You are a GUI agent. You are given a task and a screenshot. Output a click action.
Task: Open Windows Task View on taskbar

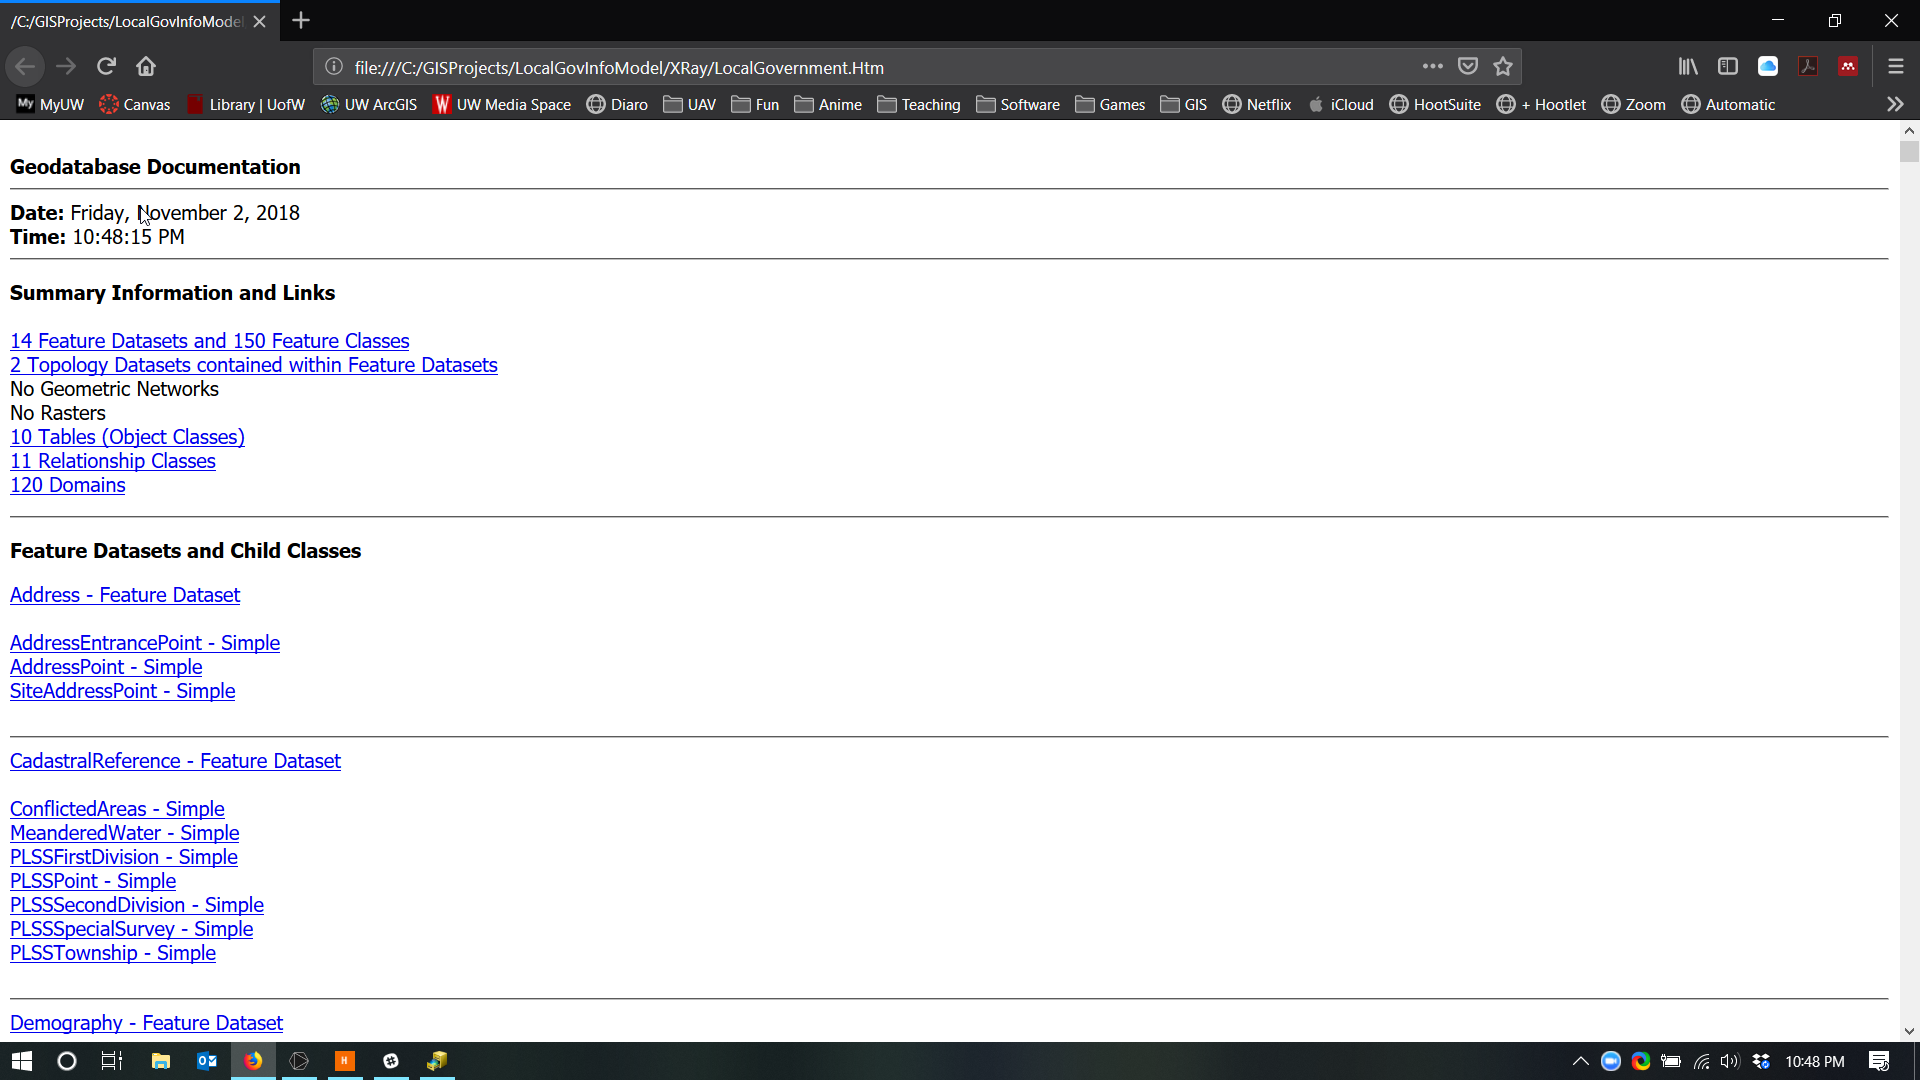click(112, 1061)
